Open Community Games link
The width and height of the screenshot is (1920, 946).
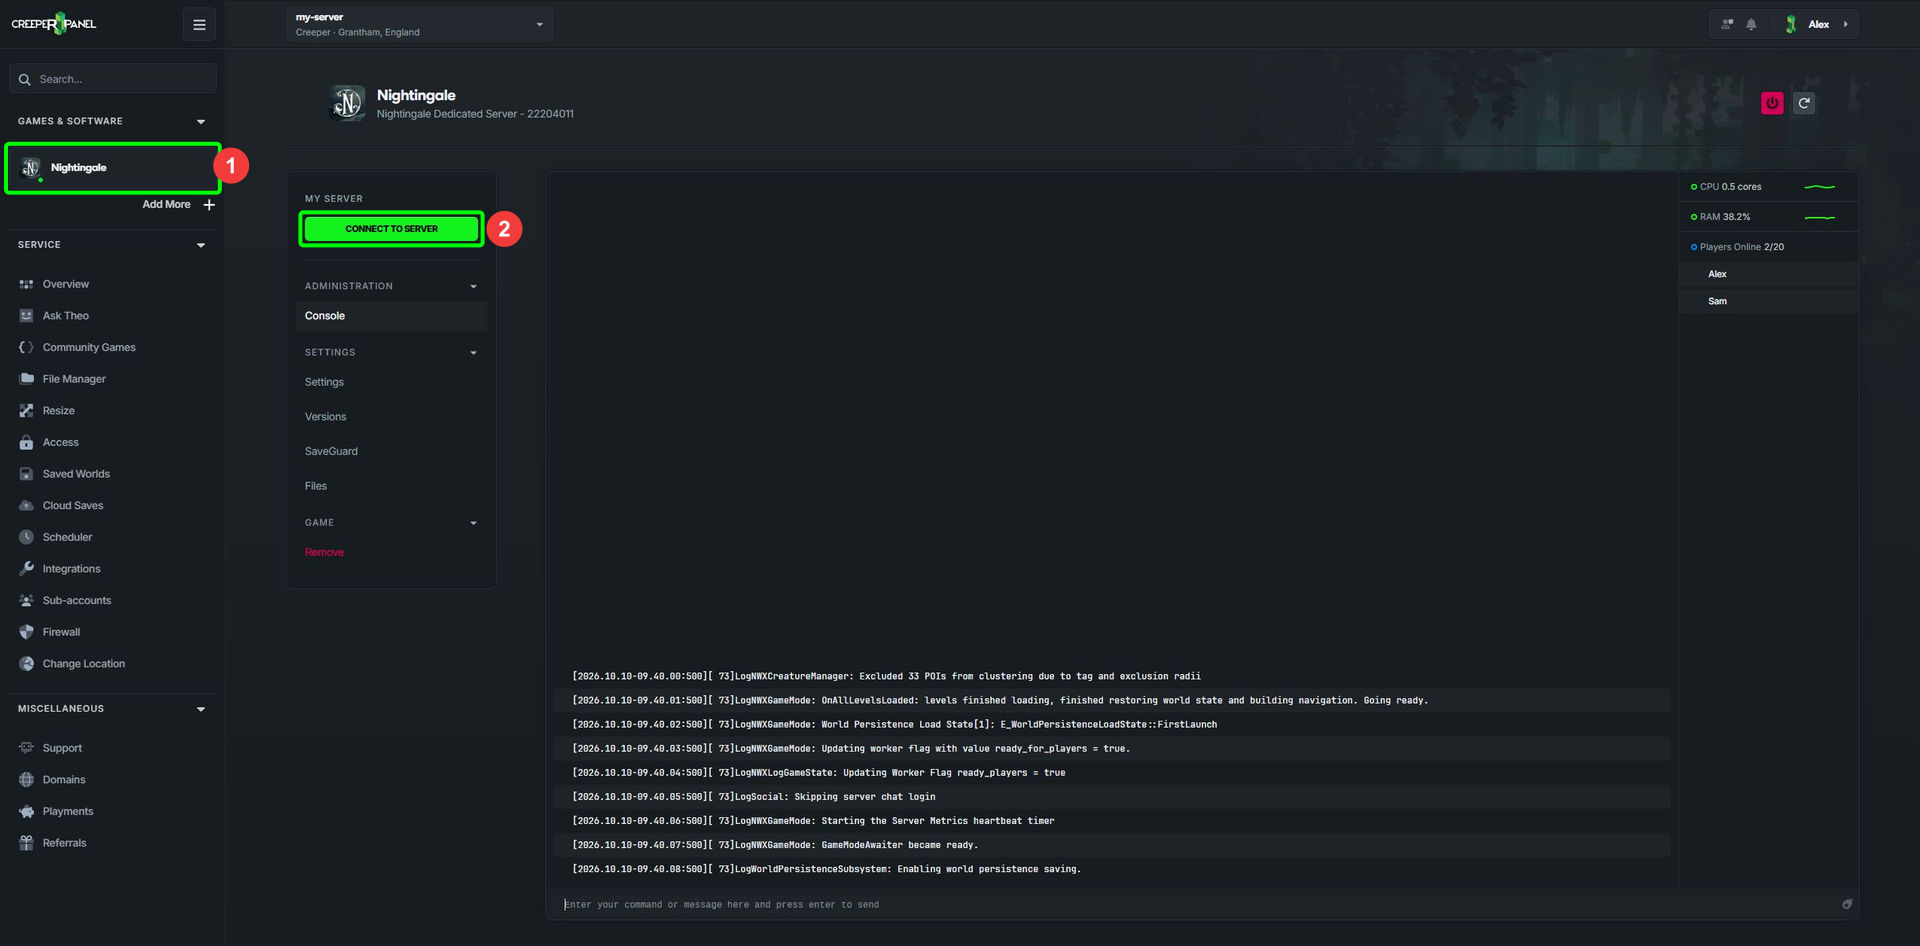(x=89, y=348)
